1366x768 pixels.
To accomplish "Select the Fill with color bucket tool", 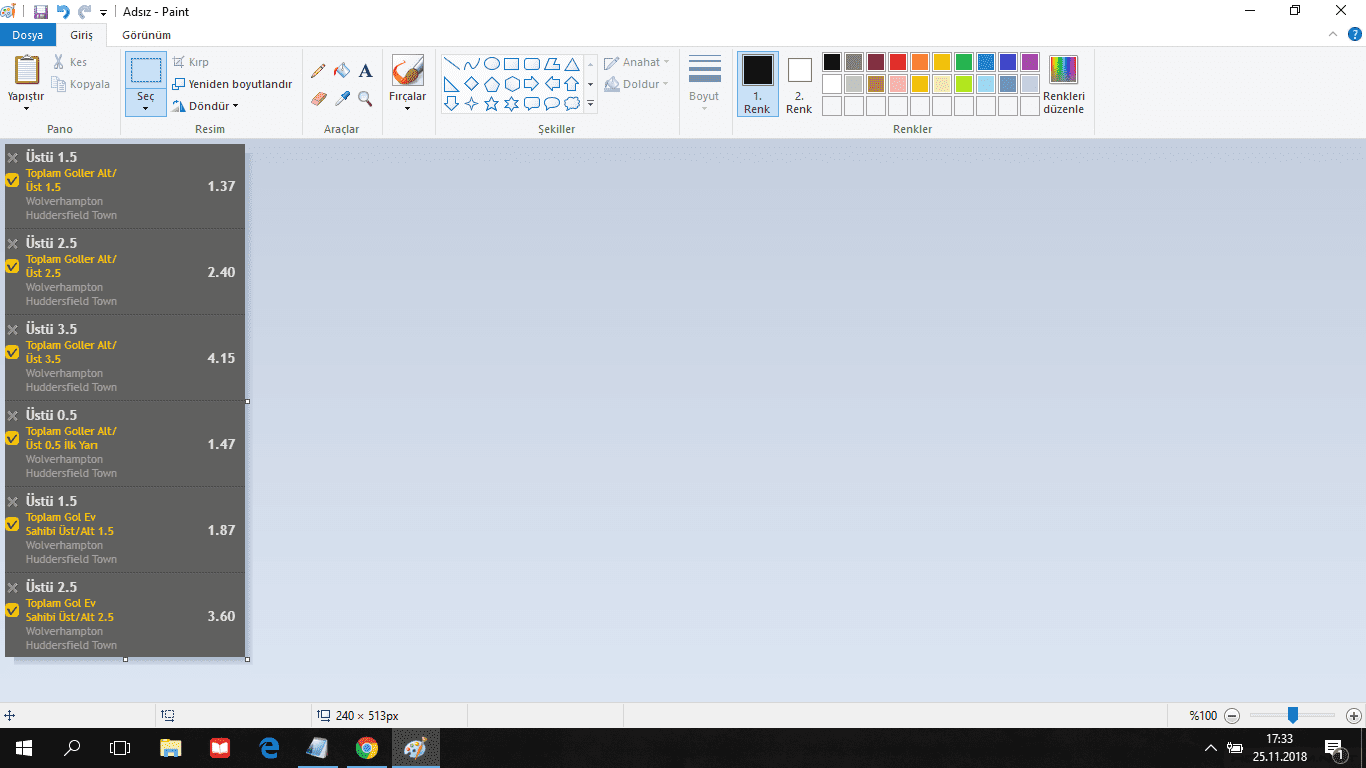I will 342,71.
